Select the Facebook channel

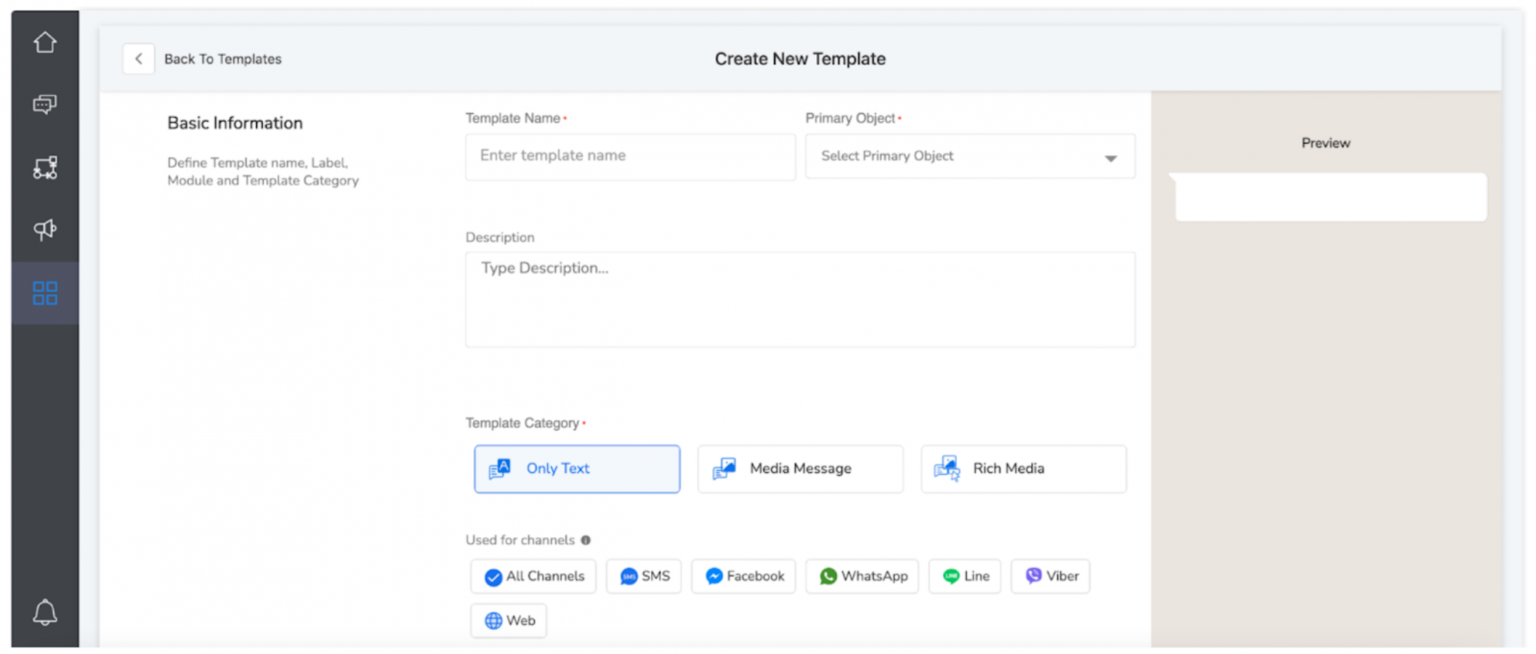[x=743, y=576]
